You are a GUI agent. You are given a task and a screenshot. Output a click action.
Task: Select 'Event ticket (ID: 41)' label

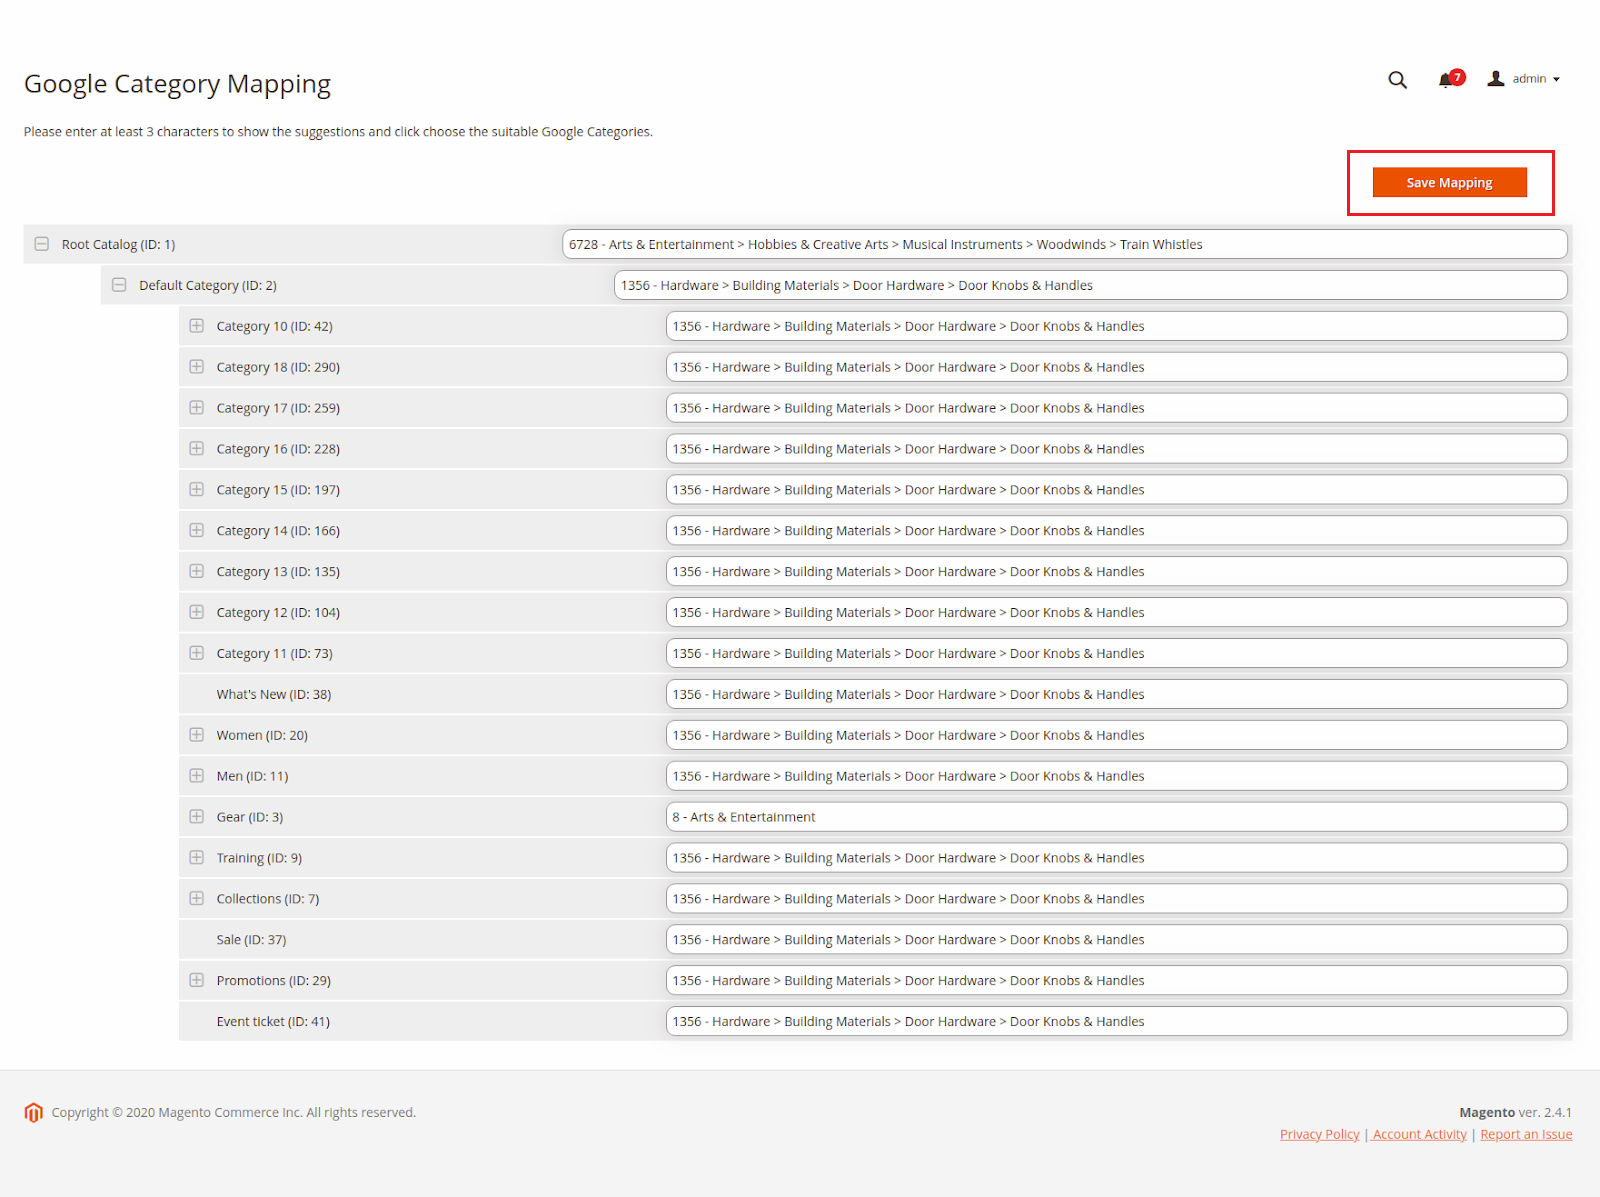(273, 1021)
